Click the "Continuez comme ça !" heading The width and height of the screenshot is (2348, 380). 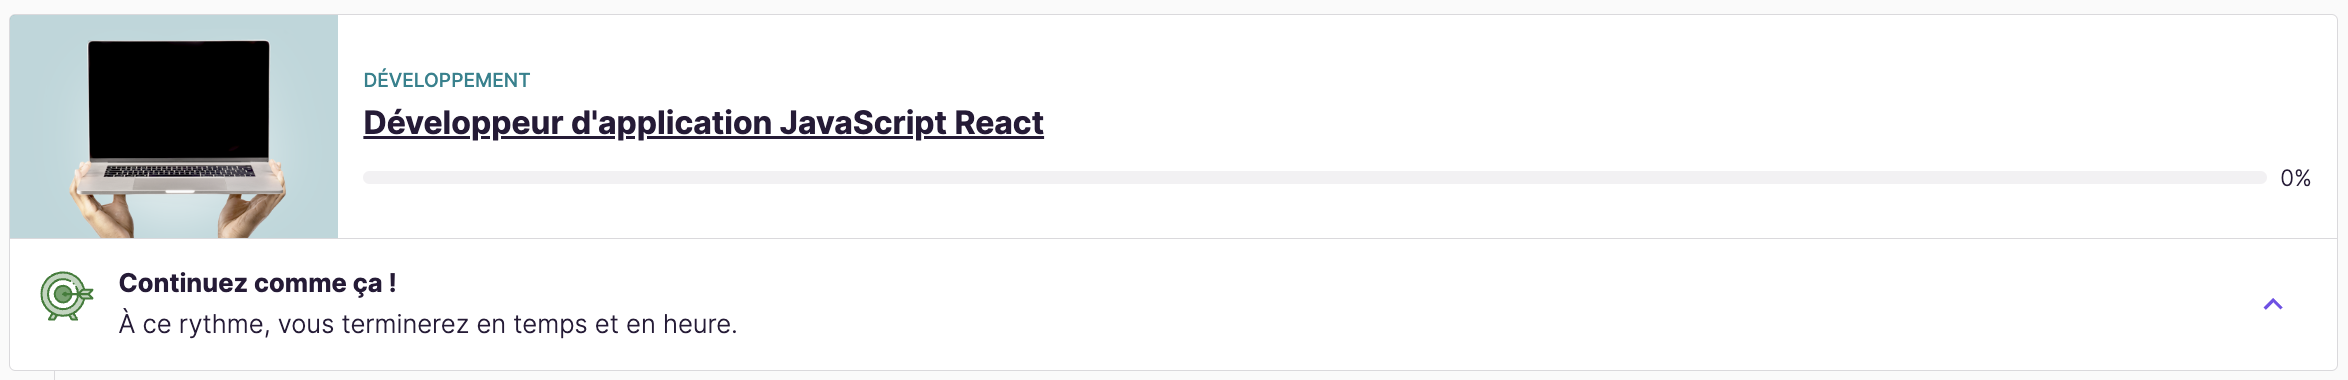pyautogui.click(x=257, y=283)
